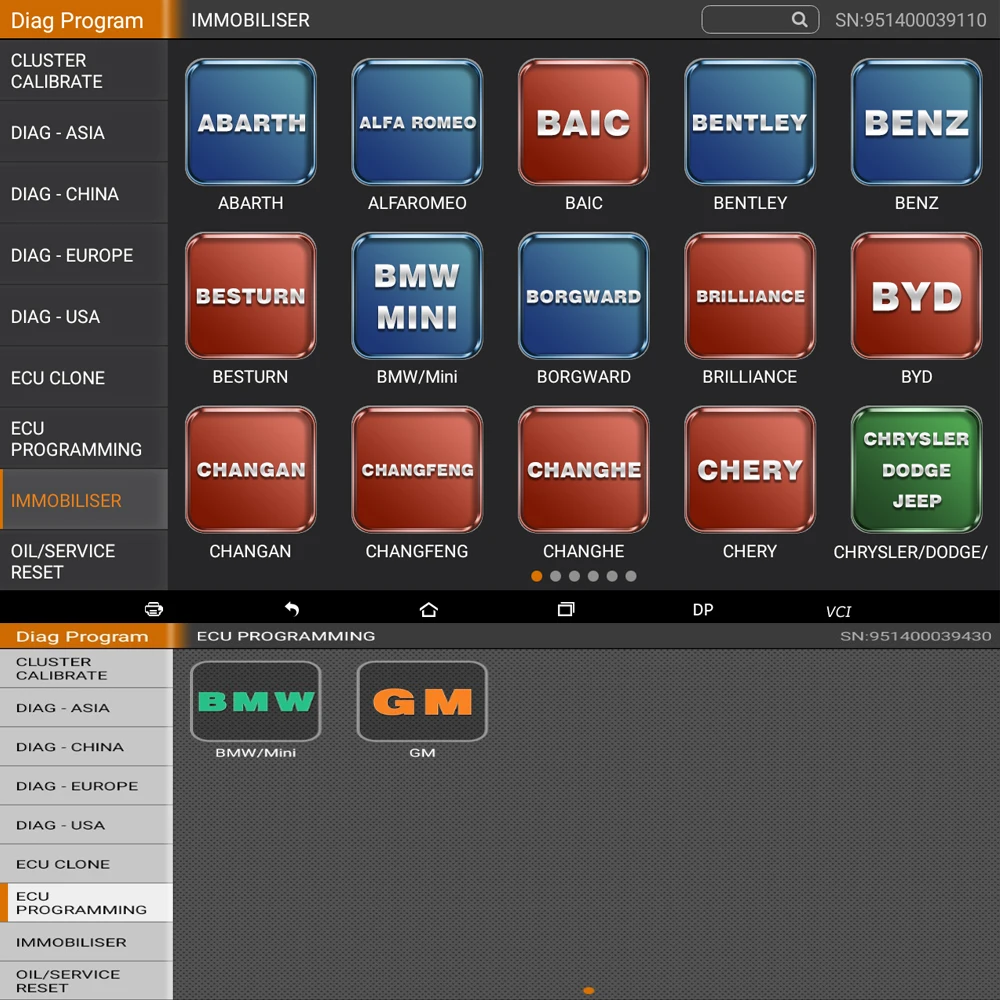Select the blue BMW MINI icon in Immobiliser
This screenshot has height=1000, width=1000.
point(417,296)
